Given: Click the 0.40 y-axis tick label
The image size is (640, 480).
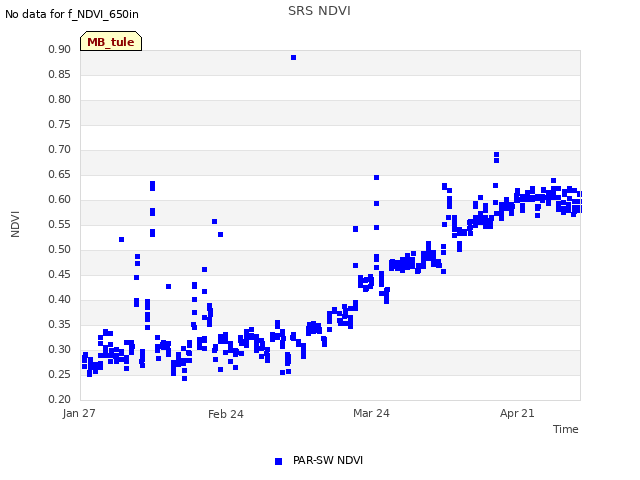Looking at the screenshot, I should point(60,299).
